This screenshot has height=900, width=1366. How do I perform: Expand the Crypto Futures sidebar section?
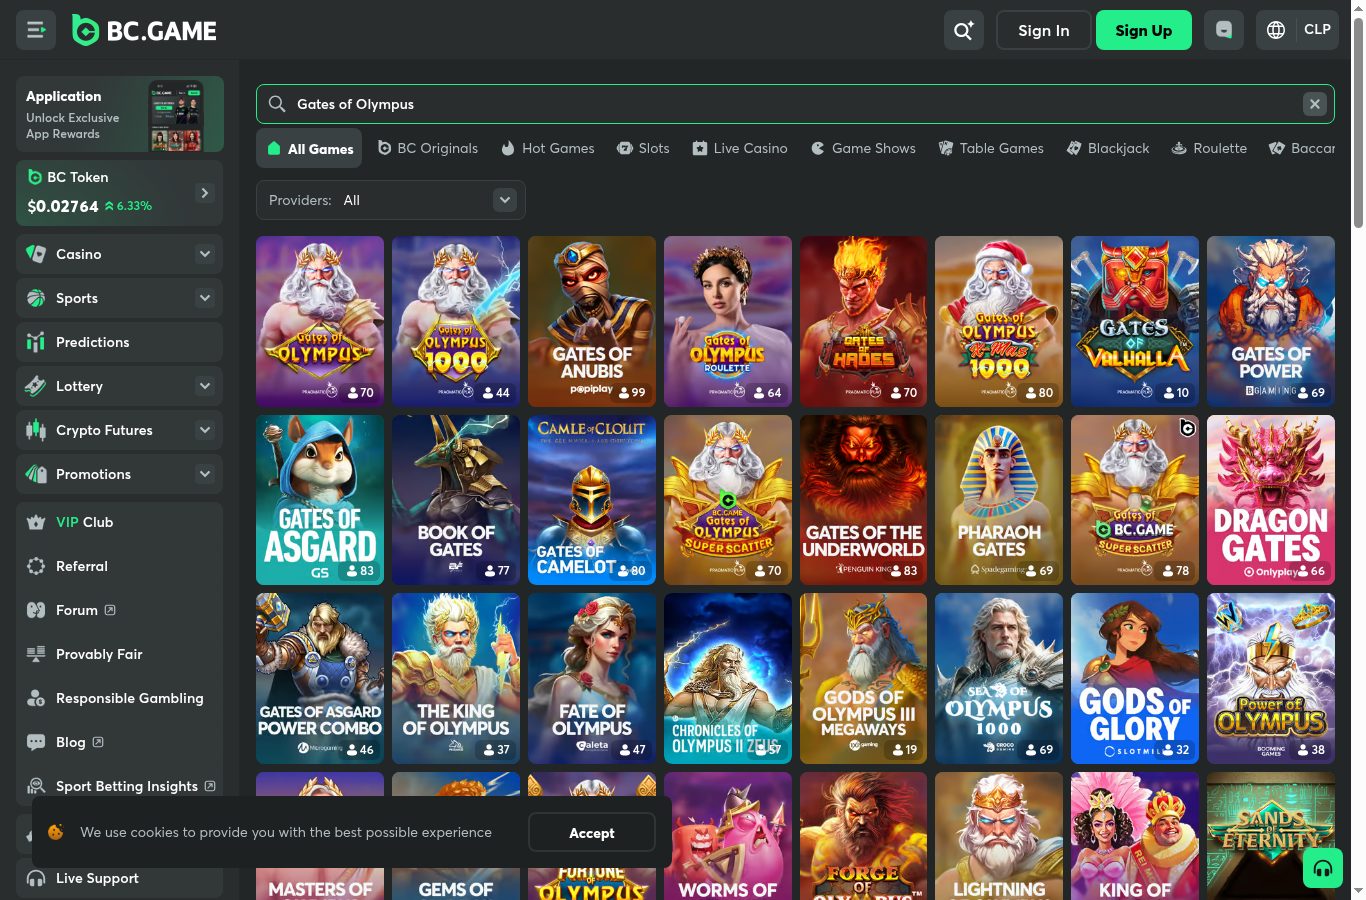click(x=205, y=430)
